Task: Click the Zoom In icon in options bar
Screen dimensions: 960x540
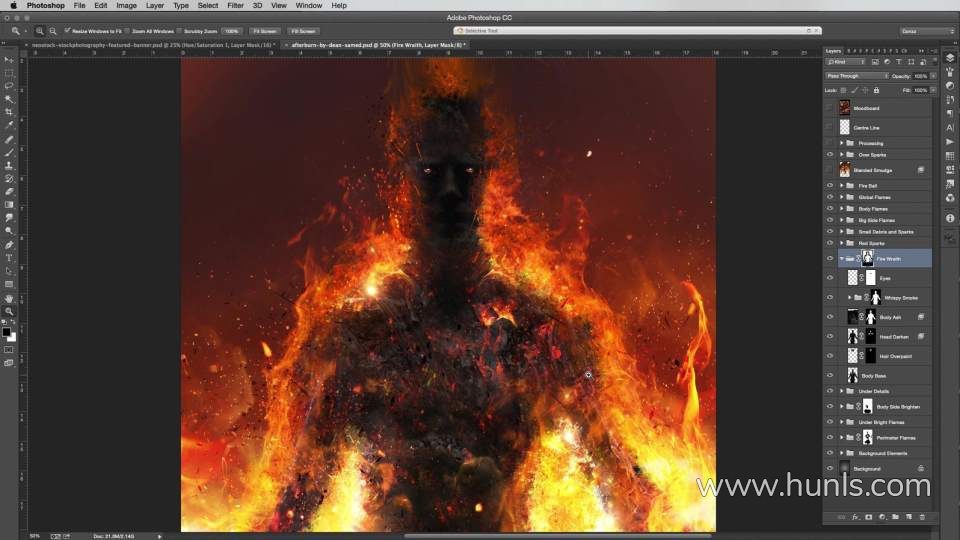Action: [40, 31]
